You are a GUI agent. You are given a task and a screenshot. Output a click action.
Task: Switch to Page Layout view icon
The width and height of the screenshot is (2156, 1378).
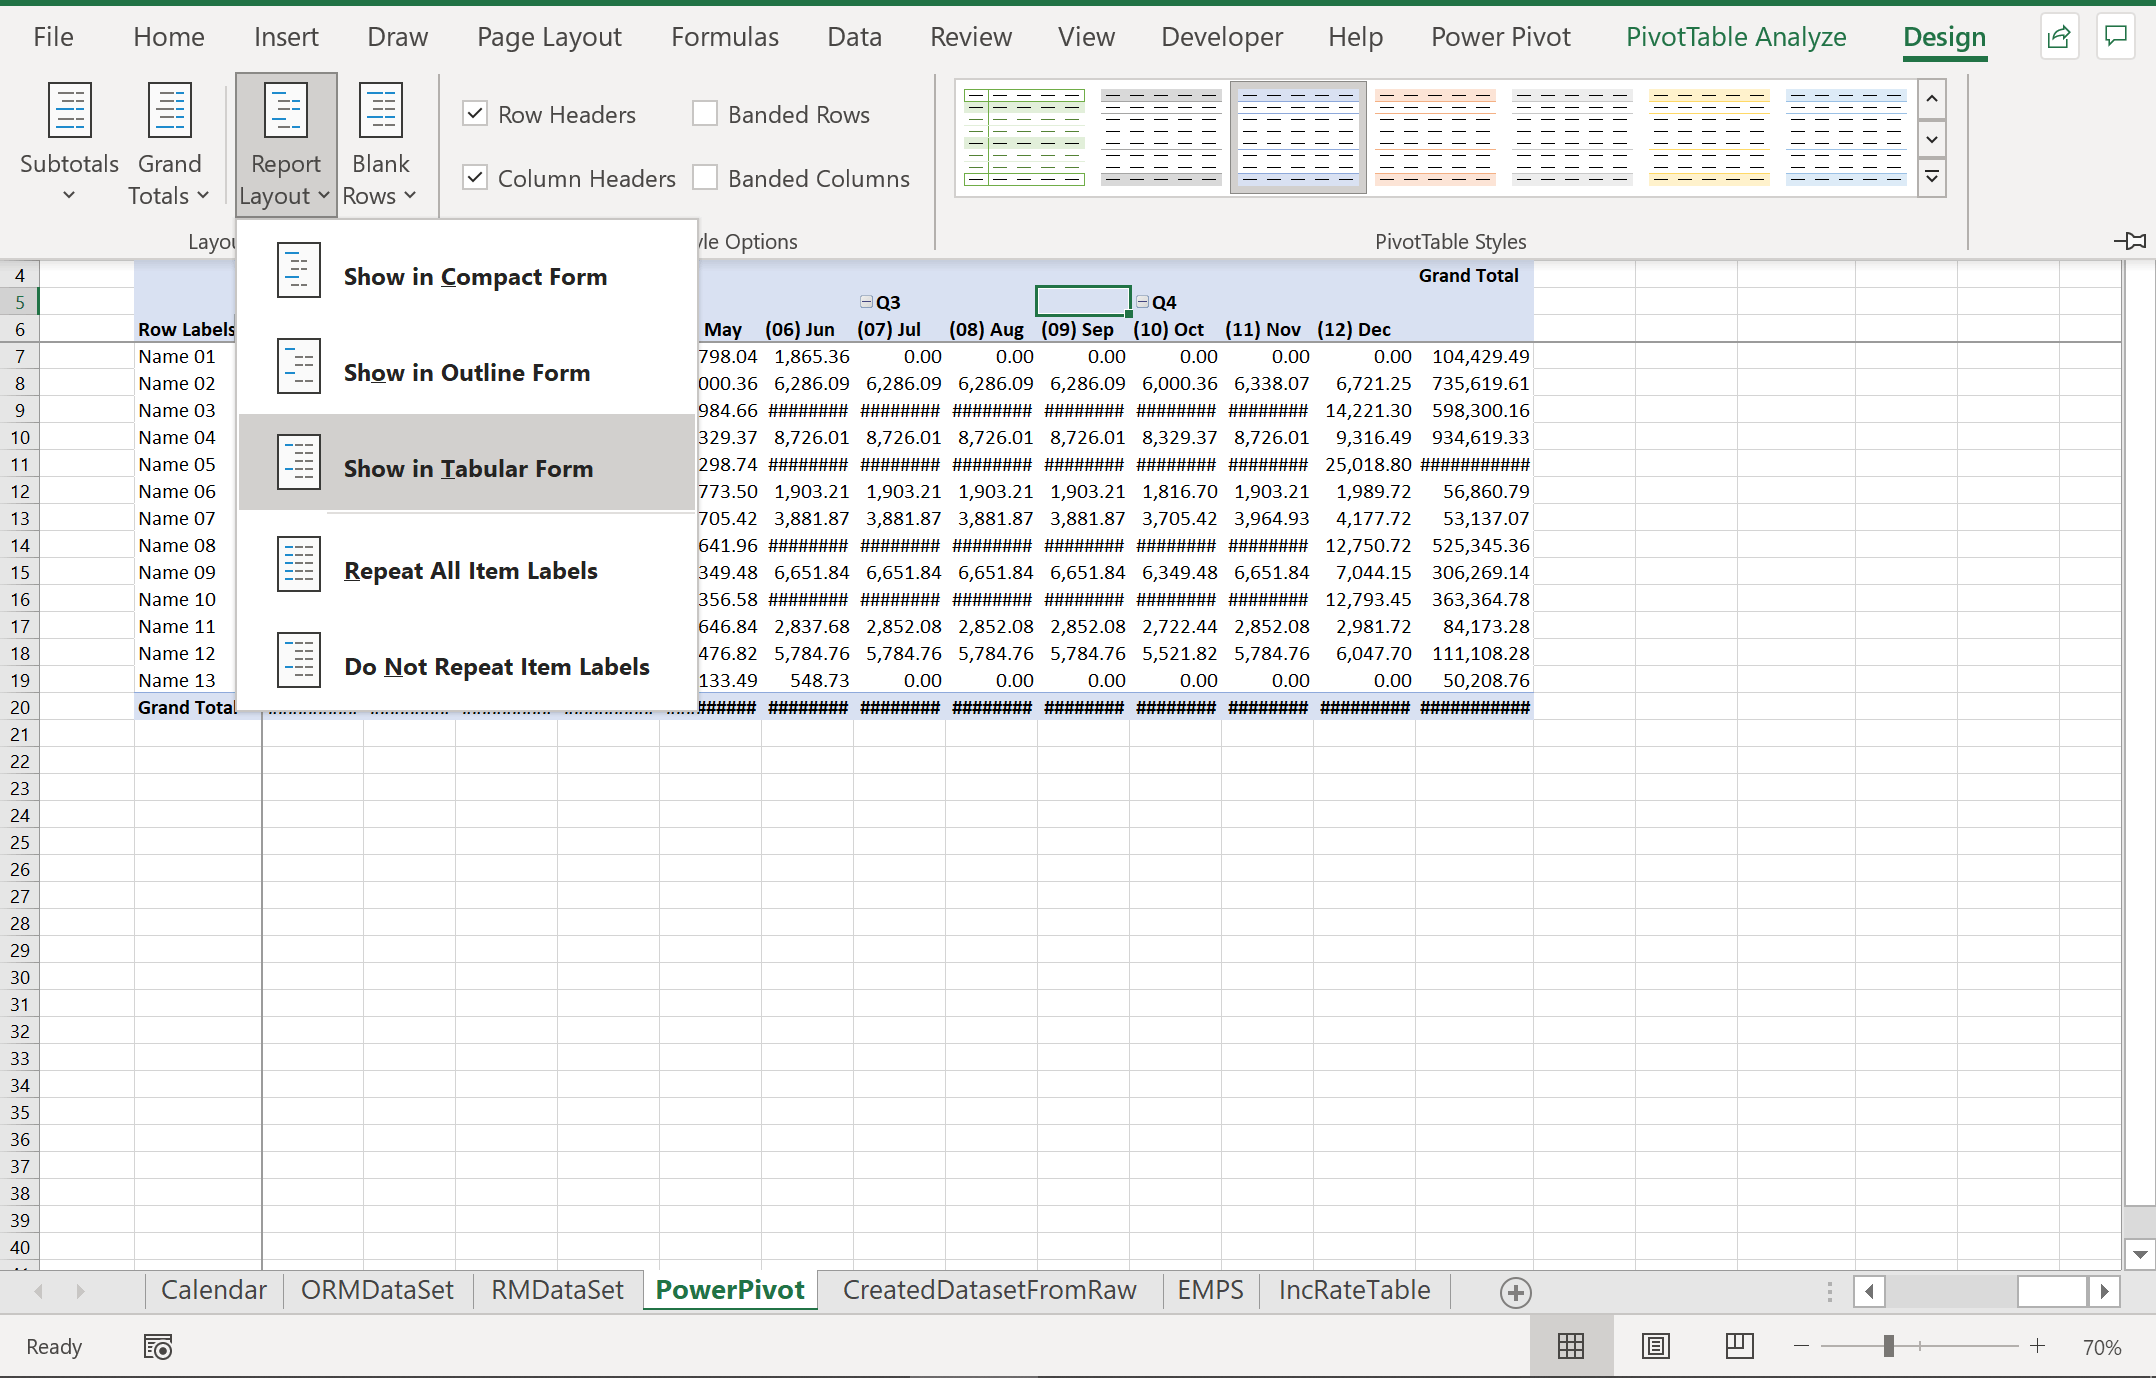(1656, 1346)
